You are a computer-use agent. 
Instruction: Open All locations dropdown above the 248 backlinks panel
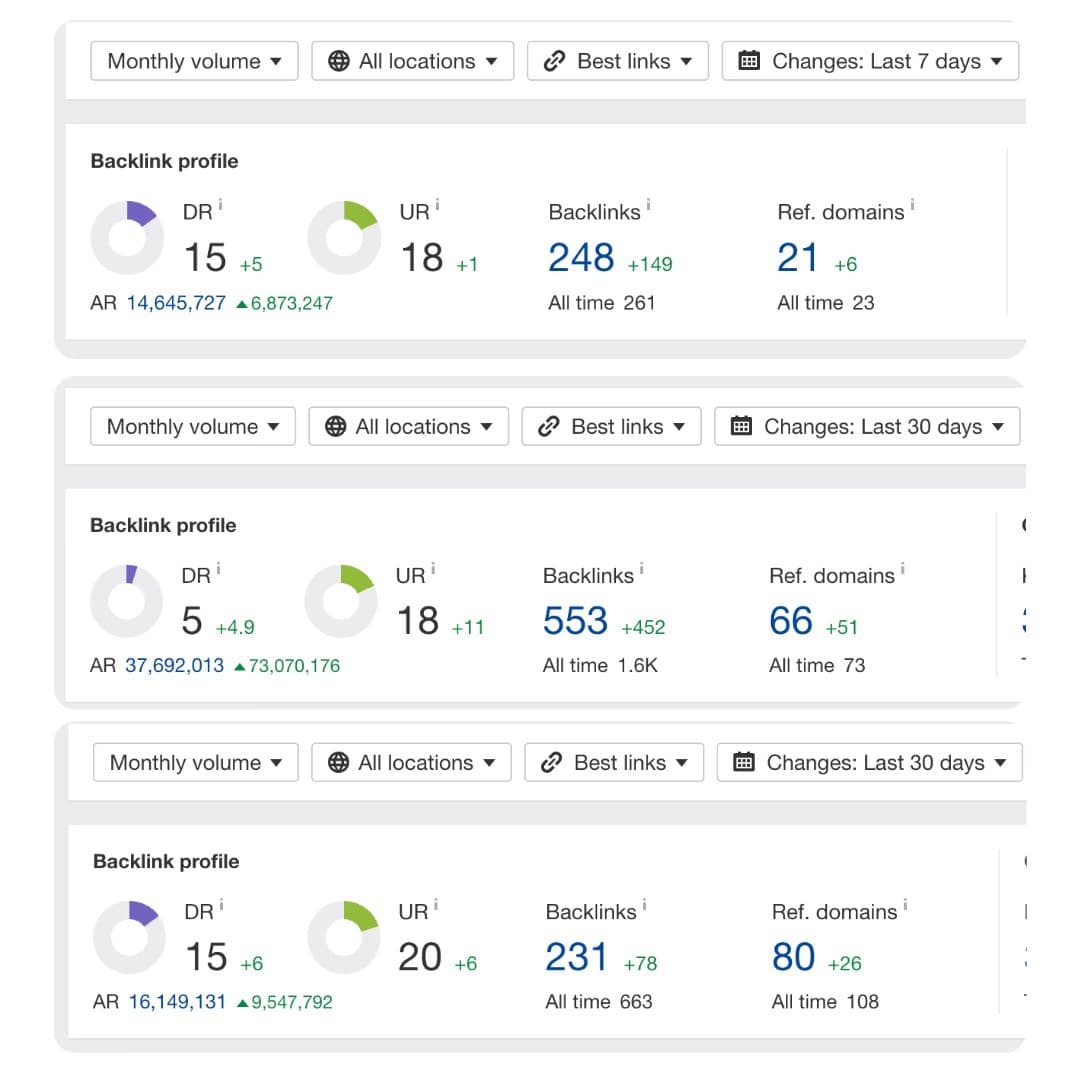click(413, 61)
